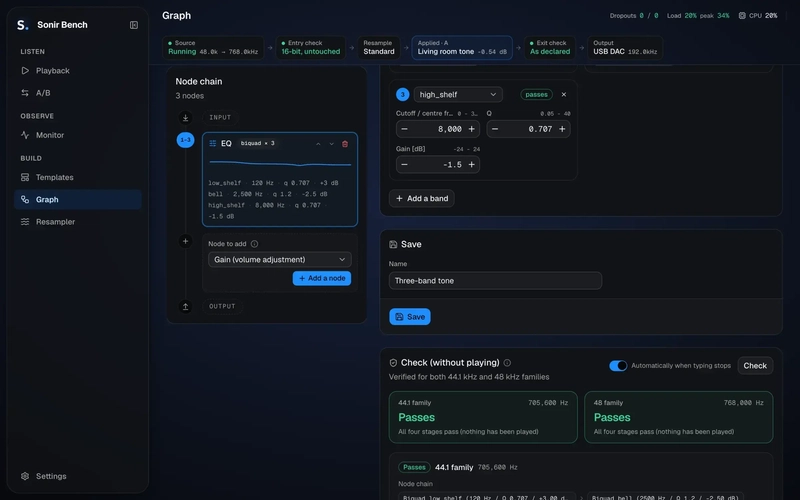
Task: Click the Gain value field -1.5
Action: (438, 164)
